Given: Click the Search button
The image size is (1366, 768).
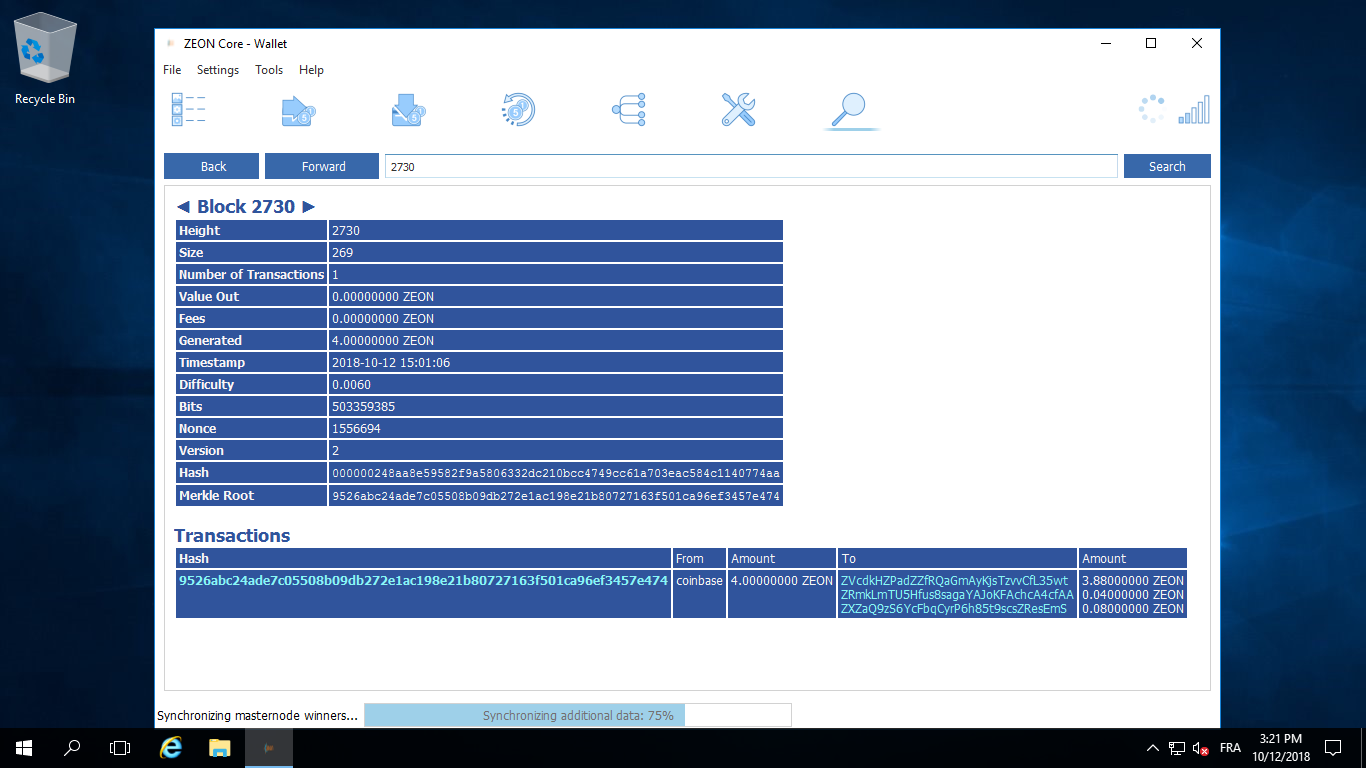Looking at the screenshot, I should click(1167, 166).
